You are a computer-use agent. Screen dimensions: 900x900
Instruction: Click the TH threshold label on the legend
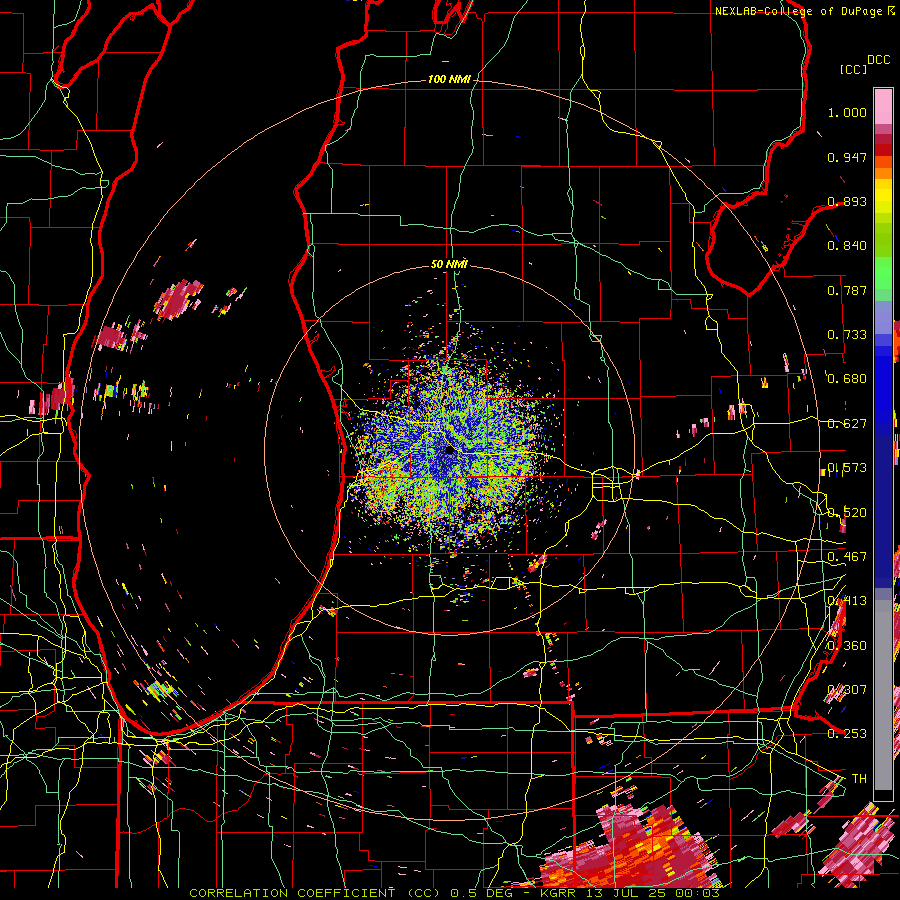tap(859, 779)
